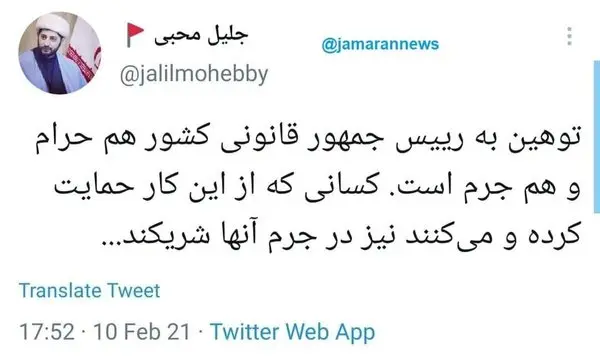Click Translate Tweet
The width and height of the screenshot is (600, 364).
[x=90, y=291]
